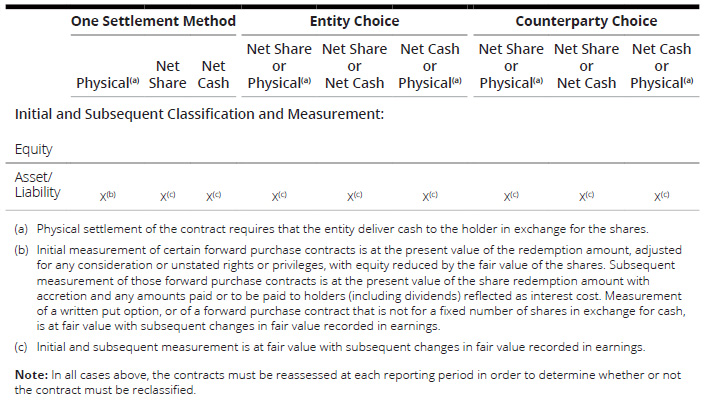Select "Net Share or Physical" under Entity Choice
This screenshot has width=706, height=404.
pyautogui.click(x=278, y=65)
